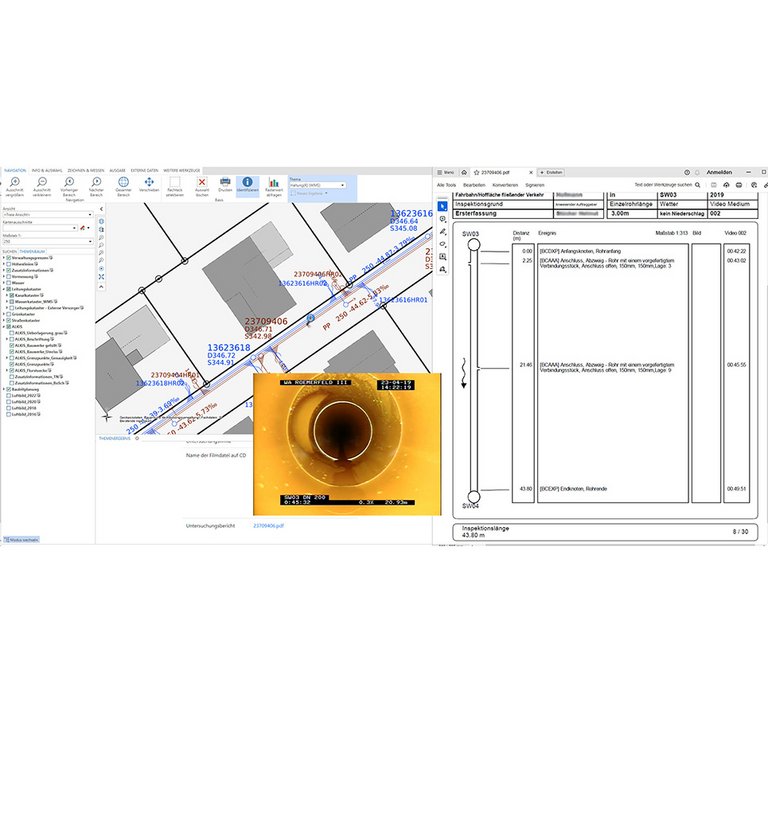The width and height of the screenshot is (768, 828).
Task: Collapse the left panel with chevron arrow
Action: (101, 209)
